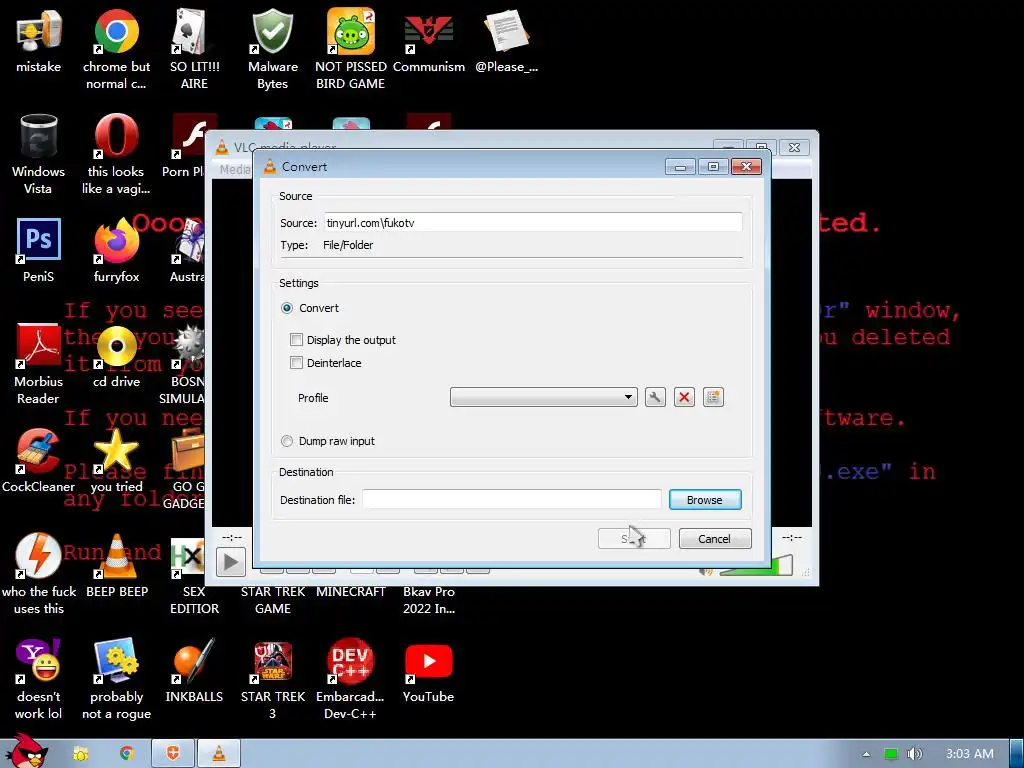Screen dimensions: 1024x768
Task: Open 'who the fuck uses this' icon
Action: [x=39, y=574]
